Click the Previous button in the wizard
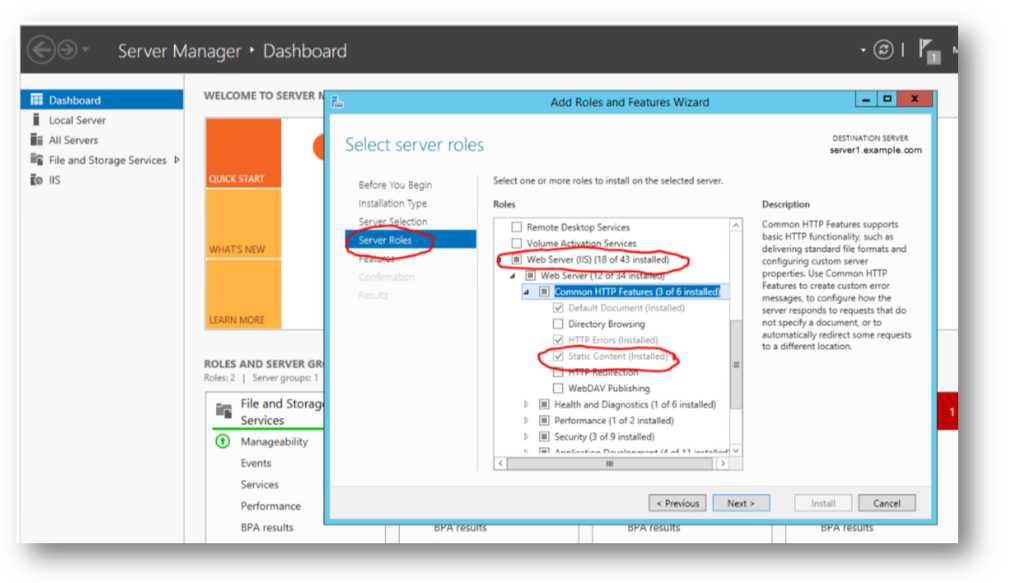 pos(678,503)
